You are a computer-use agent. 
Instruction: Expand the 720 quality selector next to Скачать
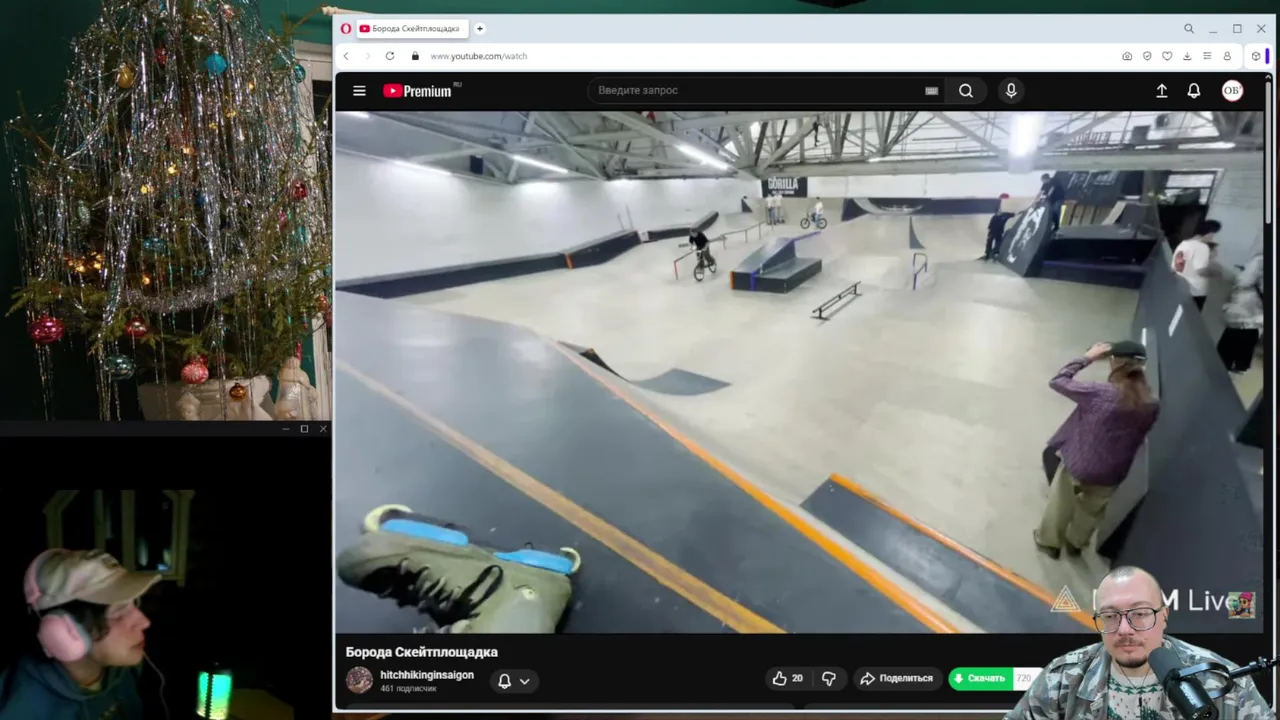(1023, 678)
